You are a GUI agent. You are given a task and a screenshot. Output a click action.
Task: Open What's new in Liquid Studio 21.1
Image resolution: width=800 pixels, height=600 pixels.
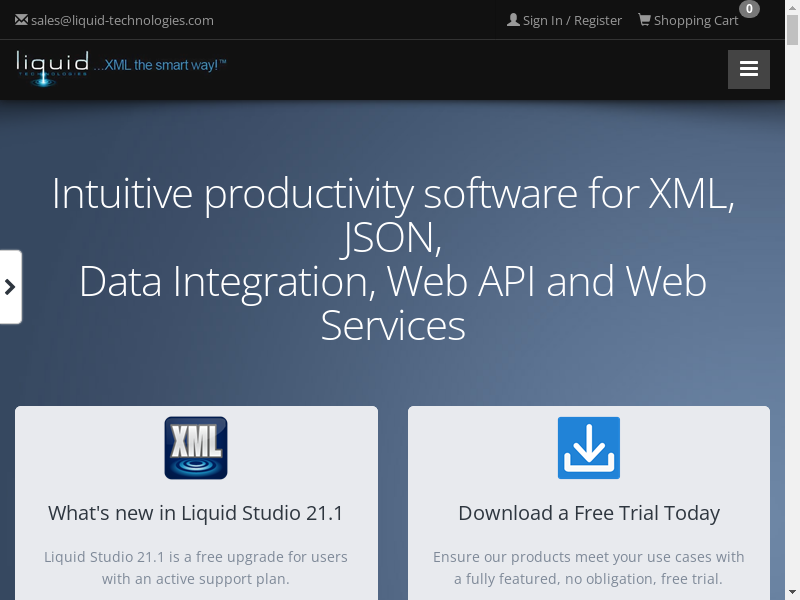pyautogui.click(x=196, y=513)
